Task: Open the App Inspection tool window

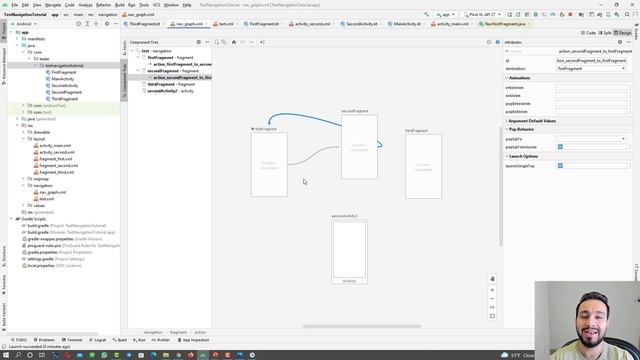Action: pos(193,340)
